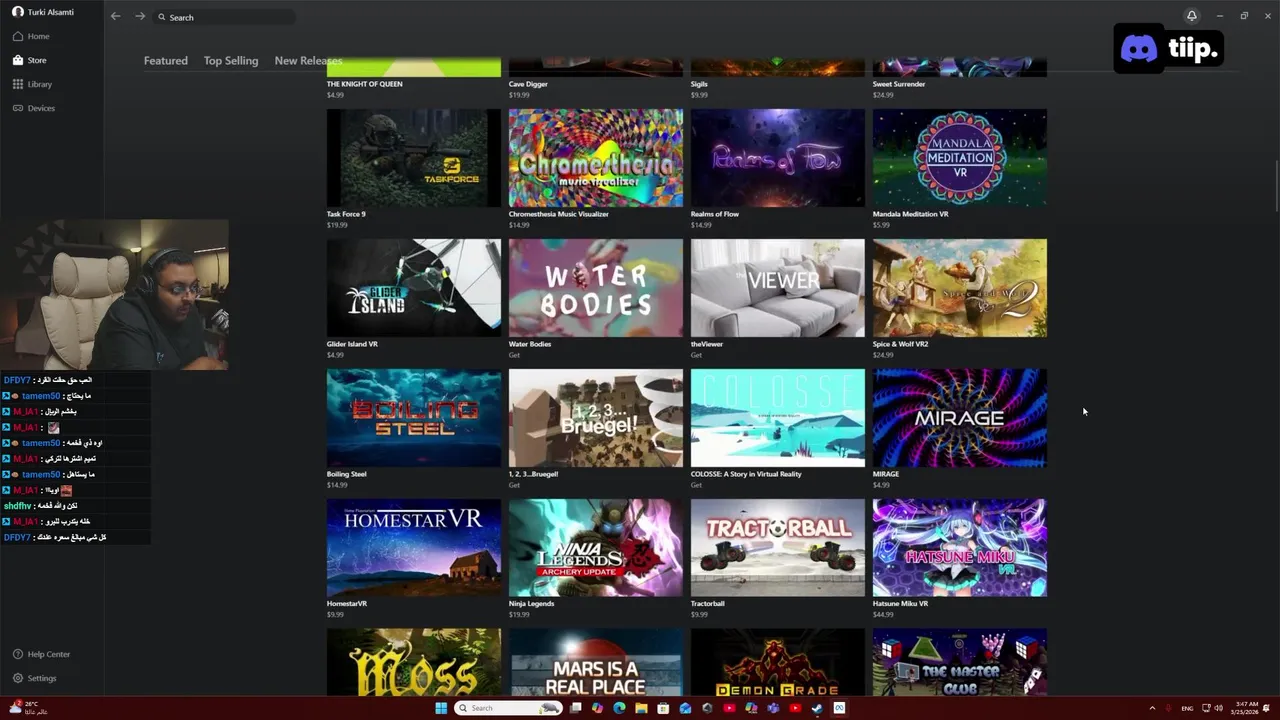
Task: Switch to the New Releases tab
Action: 308,61
